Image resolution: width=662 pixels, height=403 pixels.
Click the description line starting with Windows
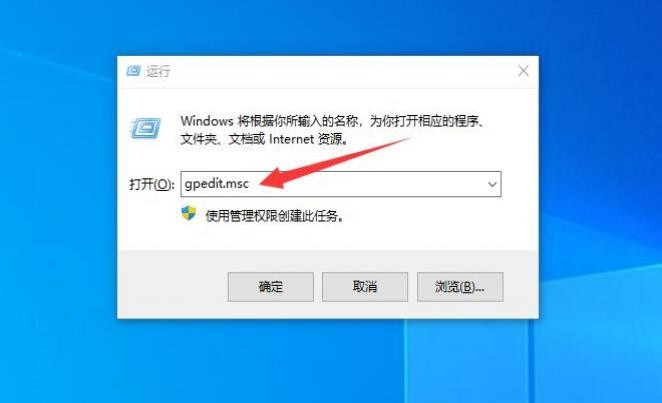click(x=332, y=121)
